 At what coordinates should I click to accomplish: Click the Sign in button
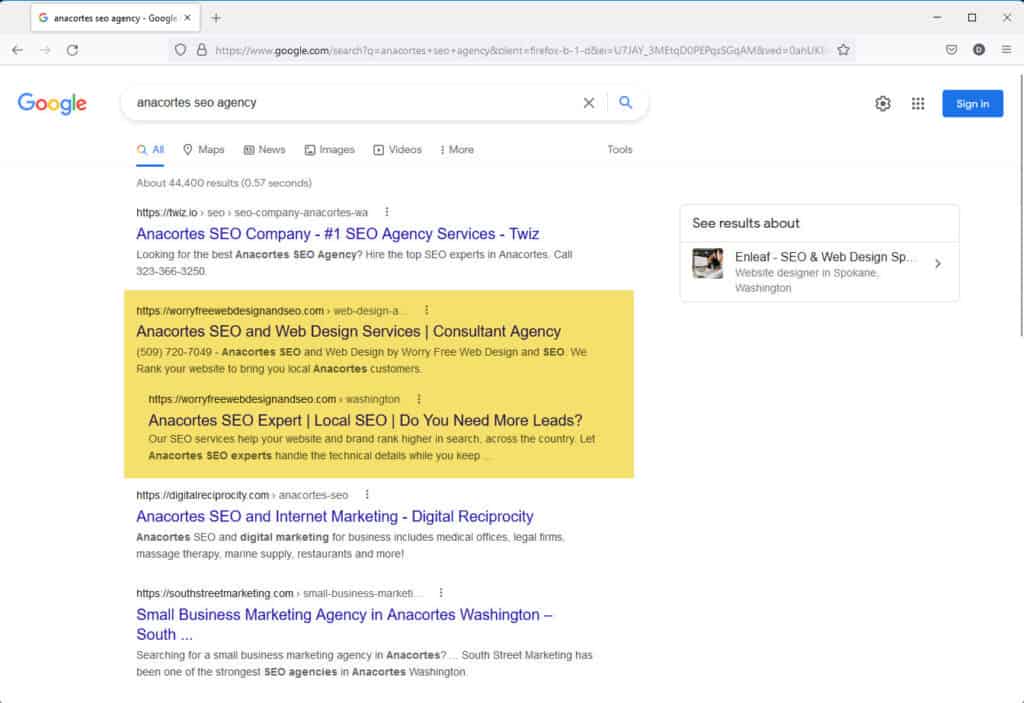972,103
